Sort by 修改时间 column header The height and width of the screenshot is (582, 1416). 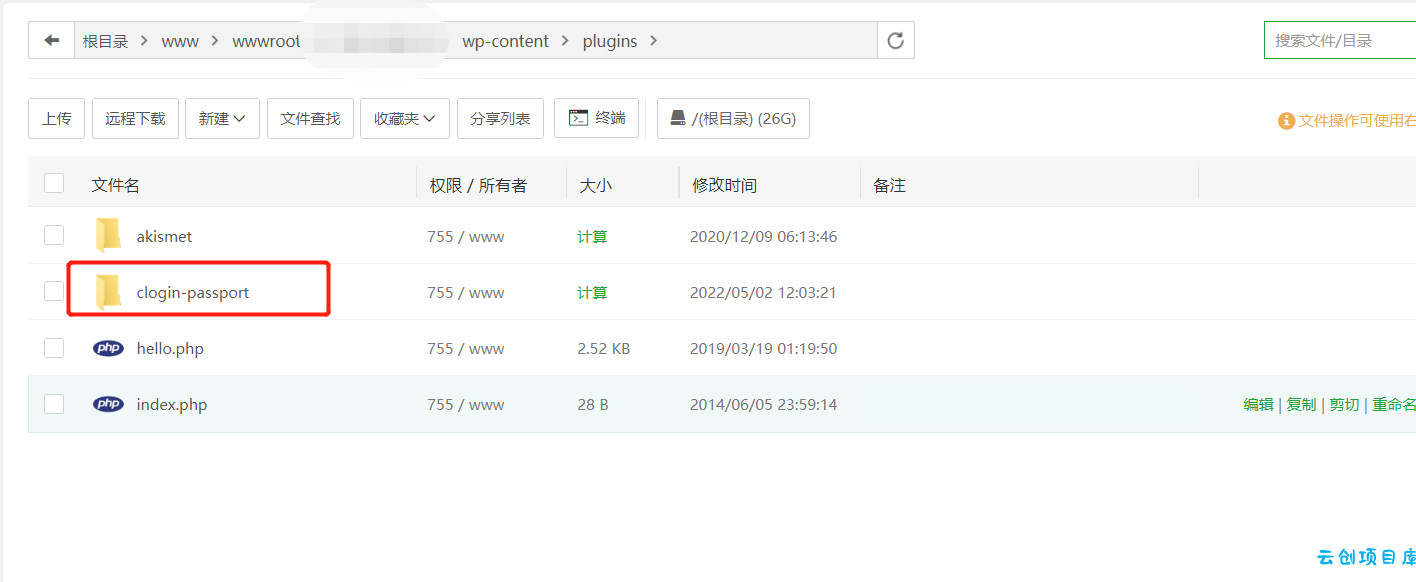(725, 185)
